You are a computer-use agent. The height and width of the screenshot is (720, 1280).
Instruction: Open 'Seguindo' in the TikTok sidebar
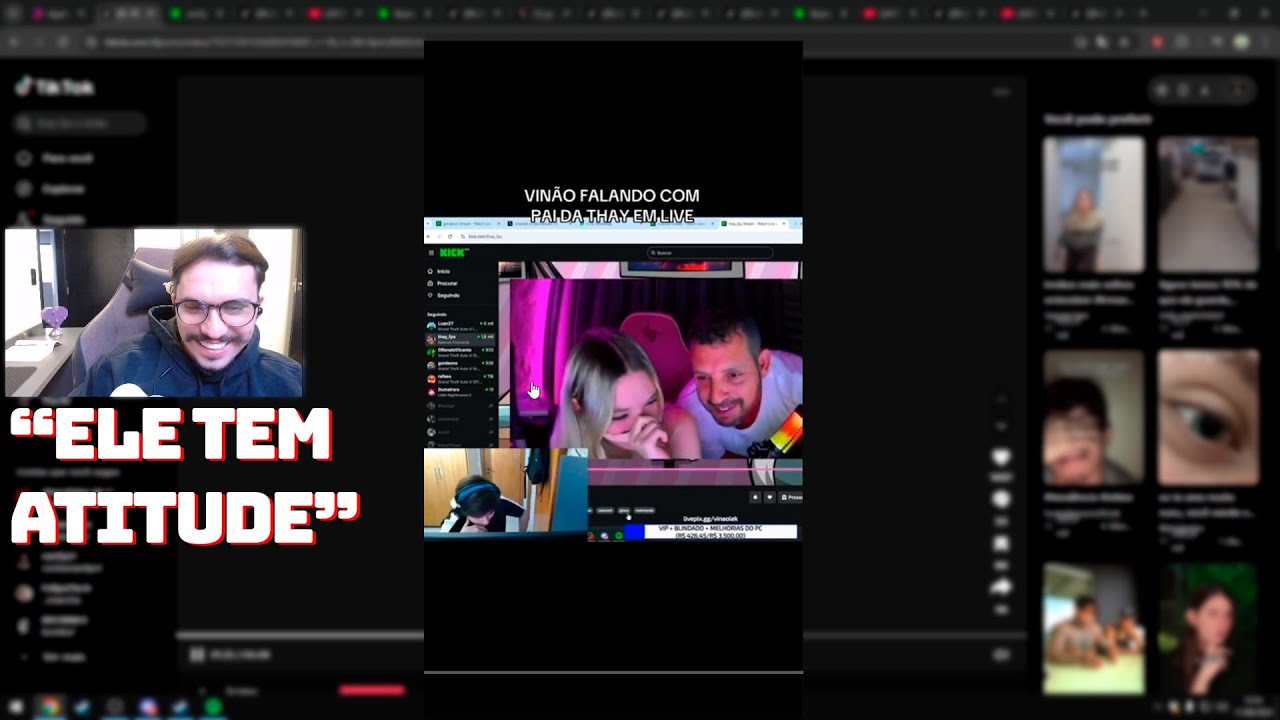coord(52,219)
